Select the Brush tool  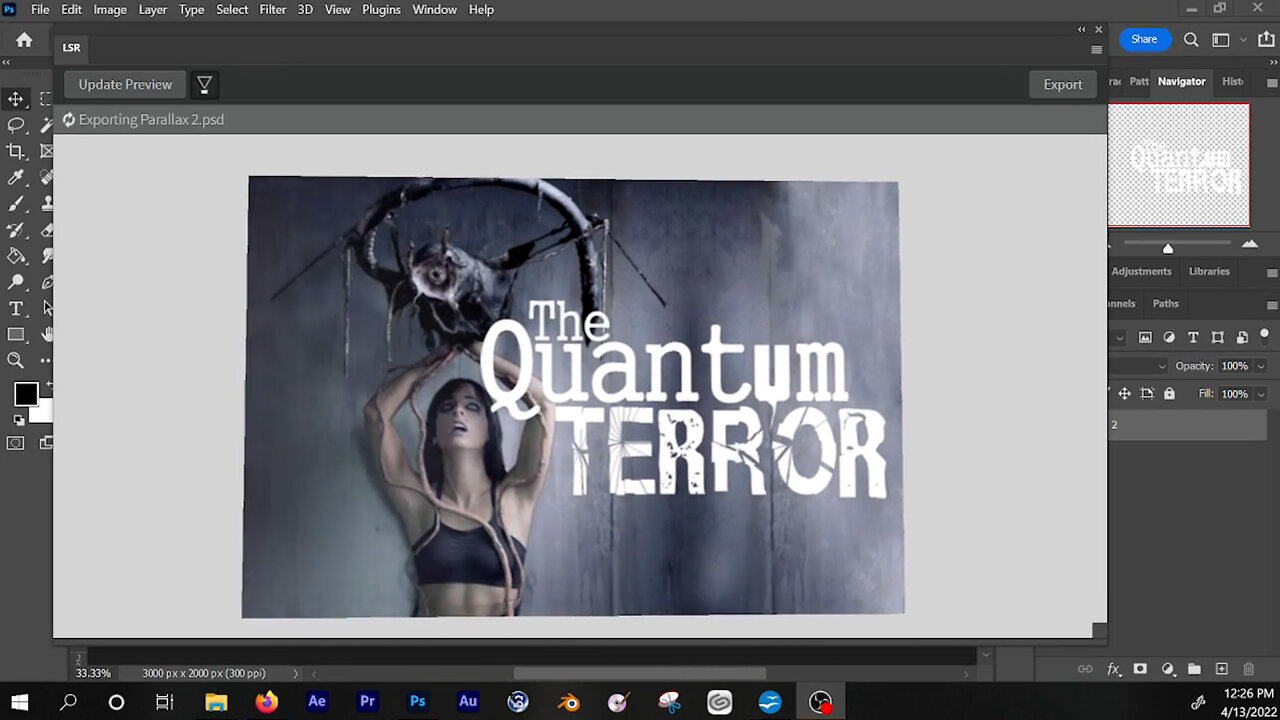16,203
